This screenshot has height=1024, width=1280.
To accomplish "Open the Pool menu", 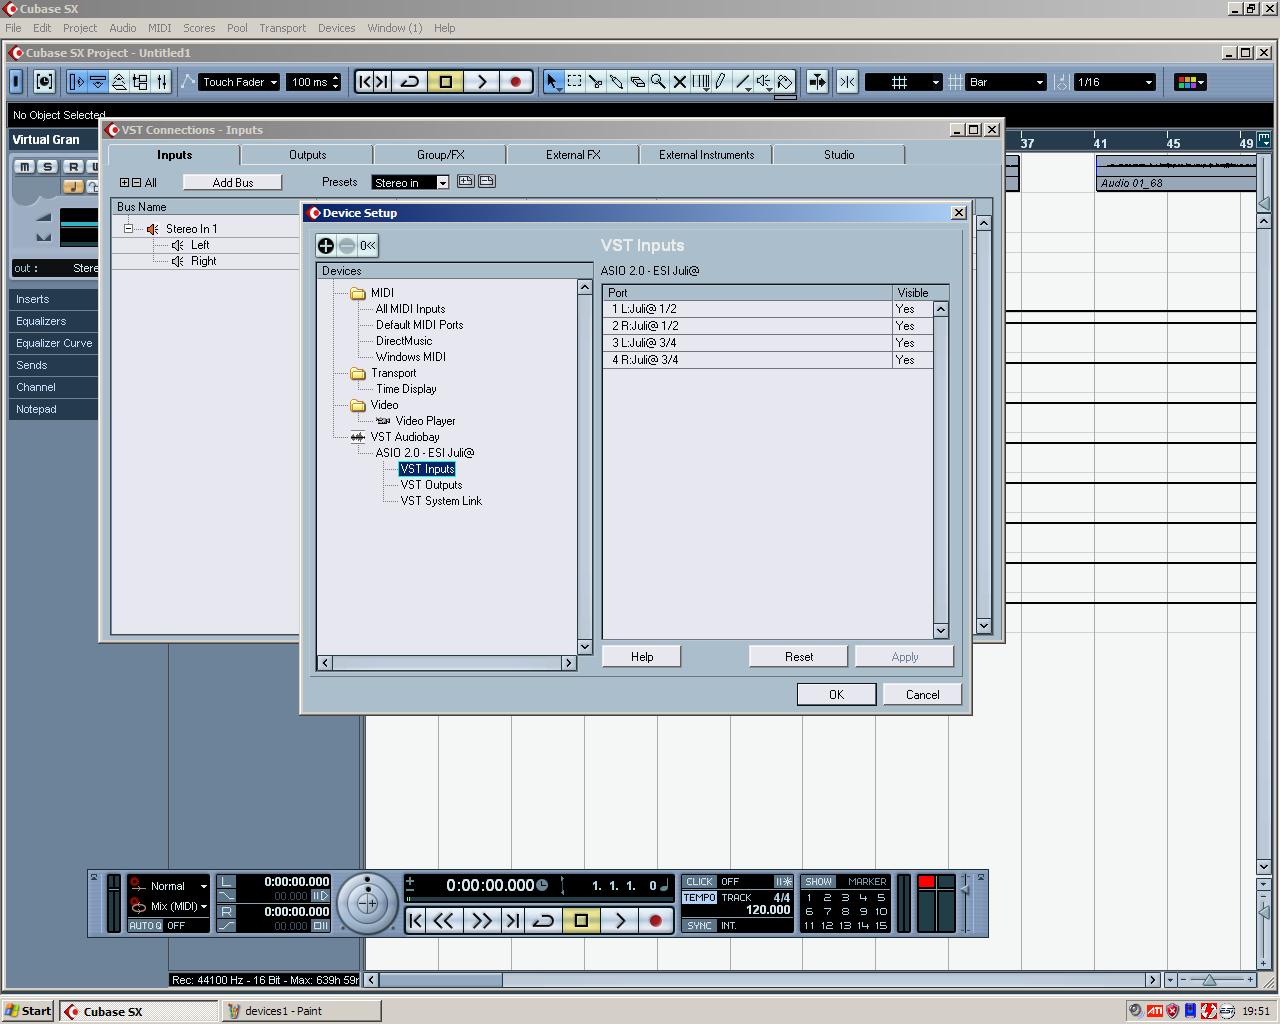I will coord(237,28).
